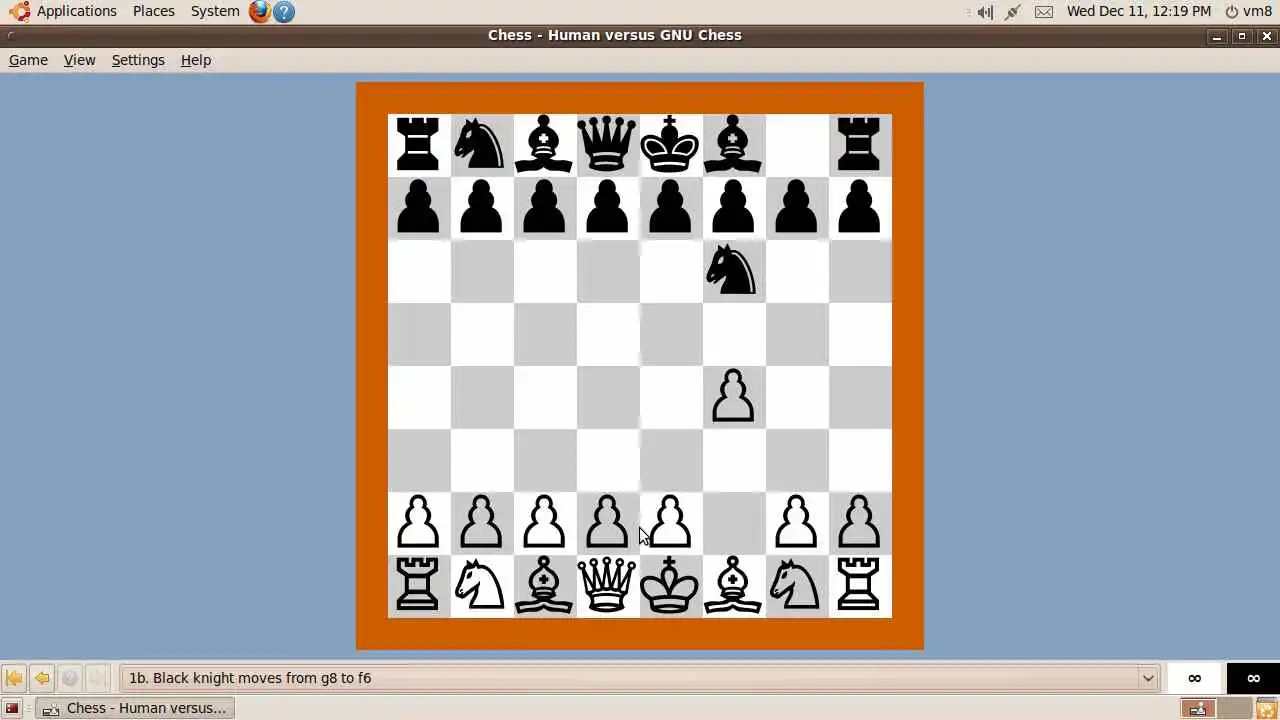Viewport: 1280px width, 720px height.
Task: Select the black pawn on f7
Action: 733,208
